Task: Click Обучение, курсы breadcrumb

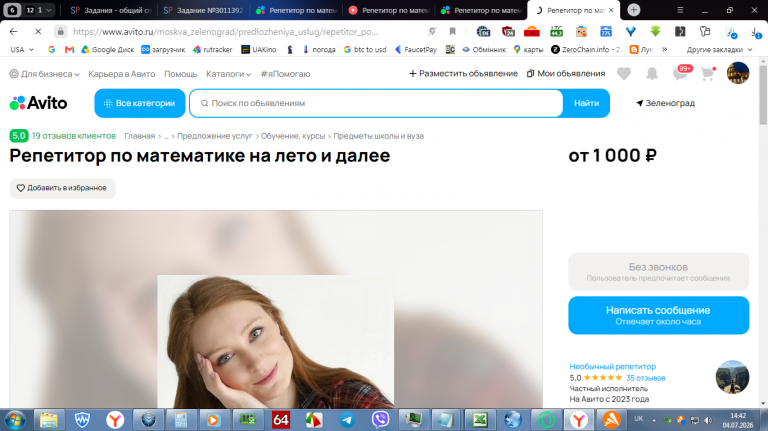Action: (x=293, y=136)
